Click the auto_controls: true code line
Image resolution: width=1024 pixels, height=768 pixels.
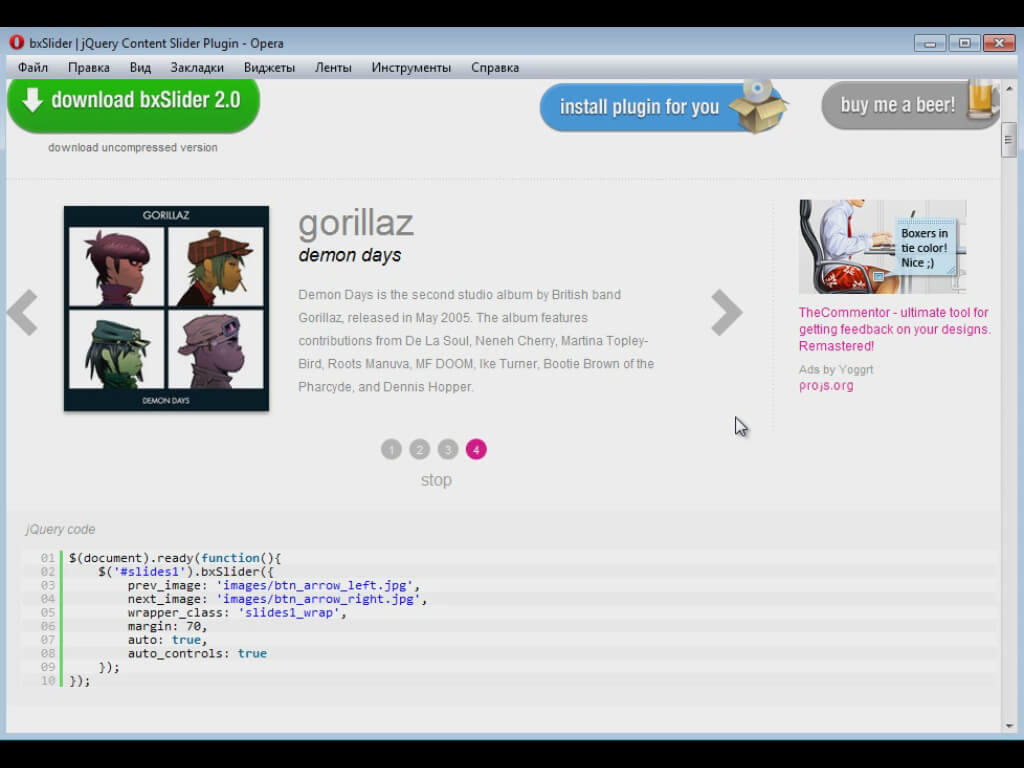coord(197,654)
